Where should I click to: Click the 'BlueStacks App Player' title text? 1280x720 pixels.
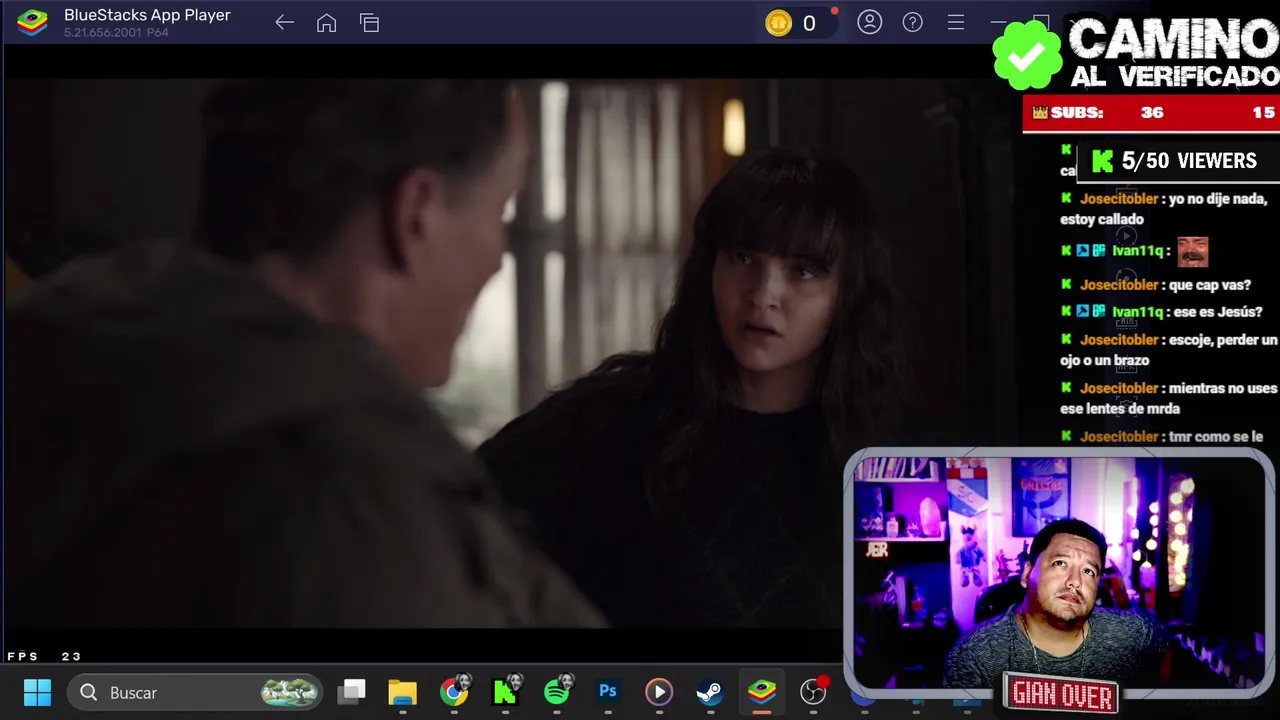[147, 15]
